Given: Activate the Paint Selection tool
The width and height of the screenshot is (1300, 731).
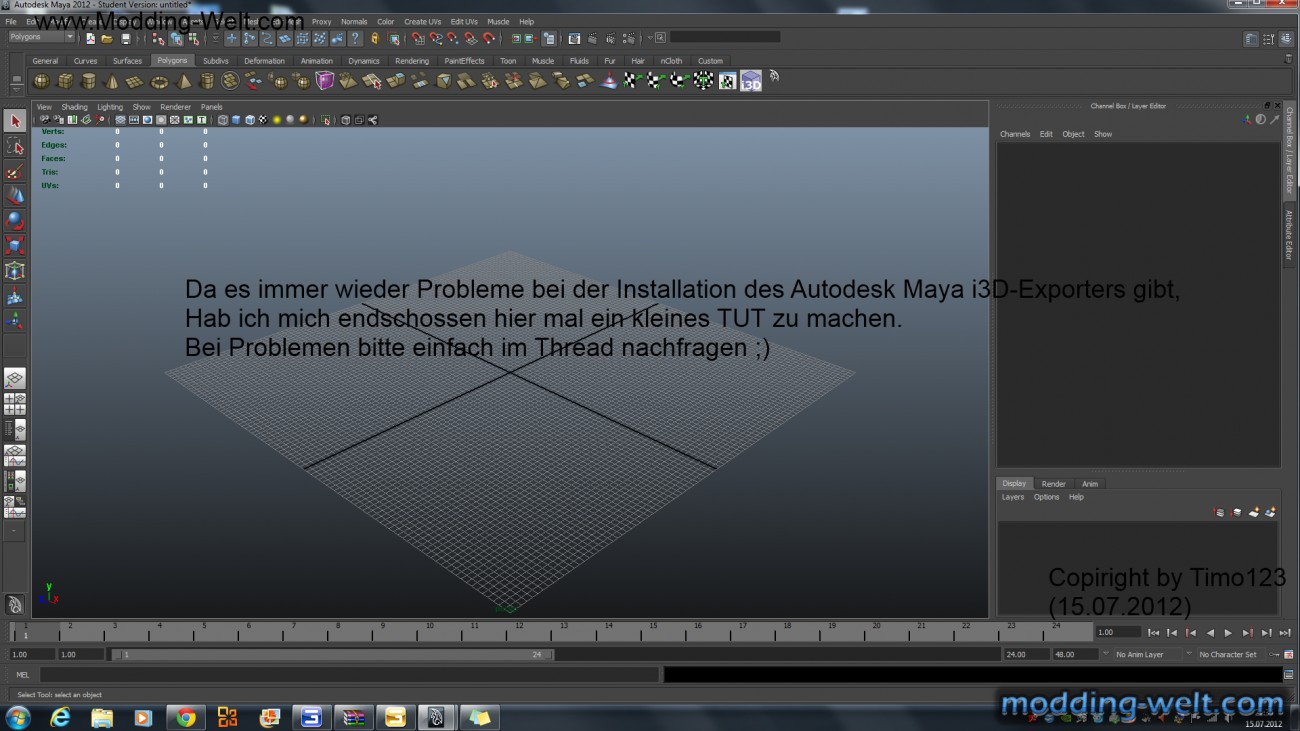Looking at the screenshot, I should [14, 171].
